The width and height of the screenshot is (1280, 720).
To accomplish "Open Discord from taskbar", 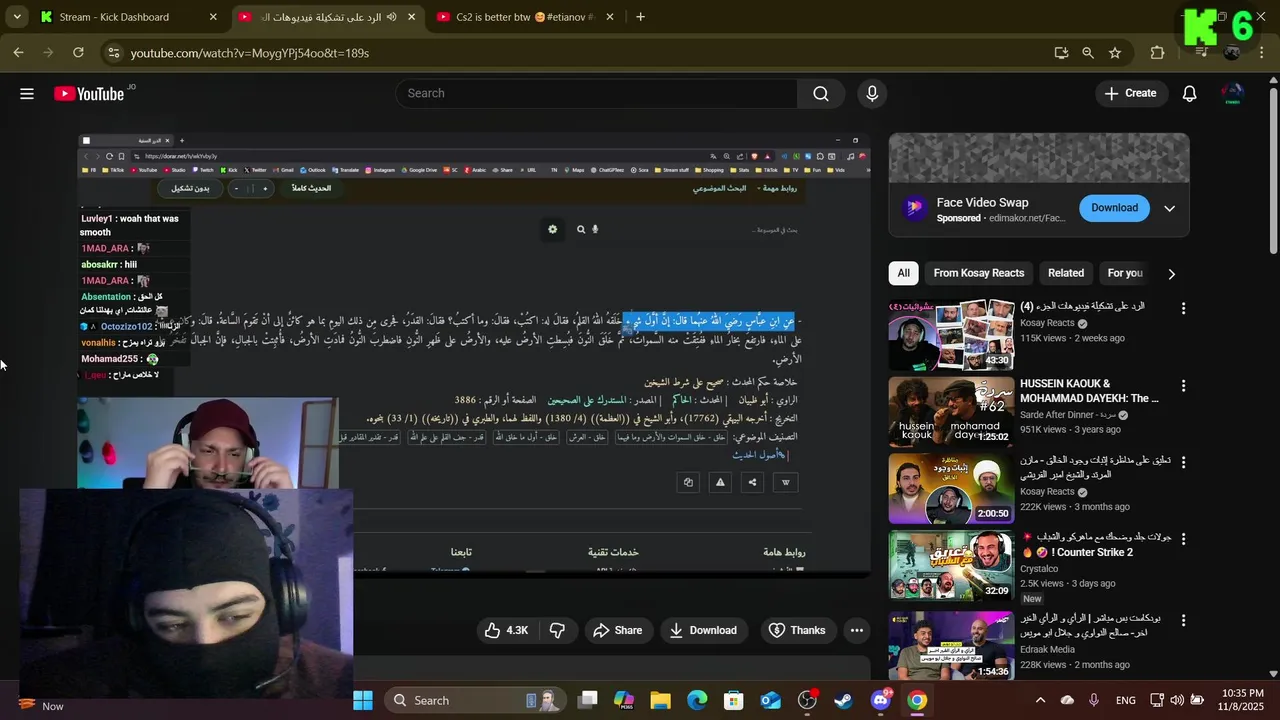I will [x=880, y=700].
